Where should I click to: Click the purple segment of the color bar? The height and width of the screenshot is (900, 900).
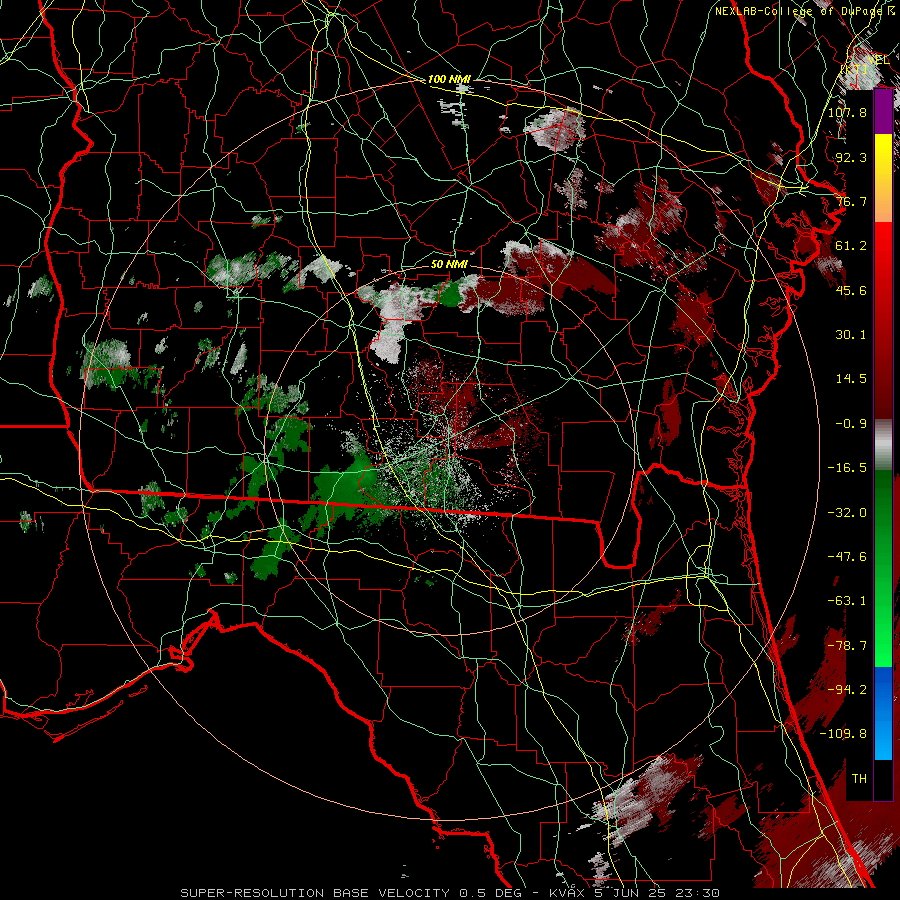click(x=883, y=112)
